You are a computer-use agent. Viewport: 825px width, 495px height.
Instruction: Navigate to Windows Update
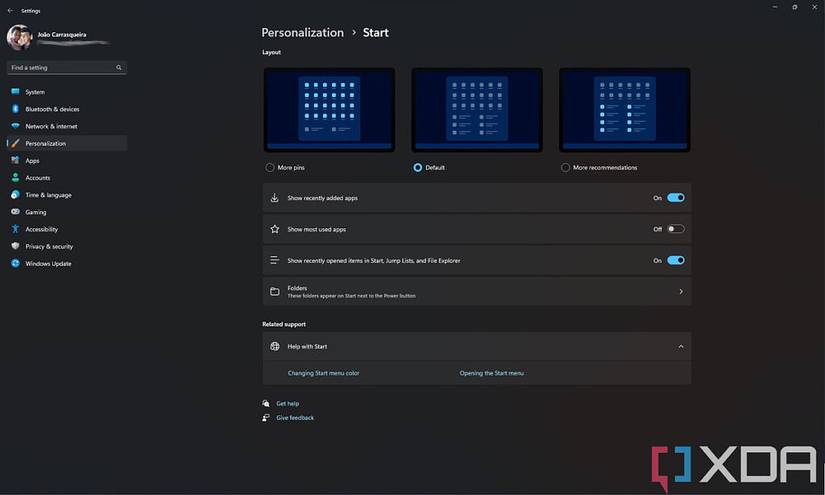[67, 264]
